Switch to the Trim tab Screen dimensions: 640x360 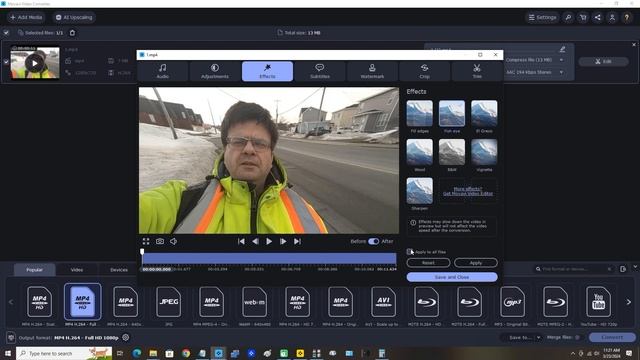pos(477,71)
